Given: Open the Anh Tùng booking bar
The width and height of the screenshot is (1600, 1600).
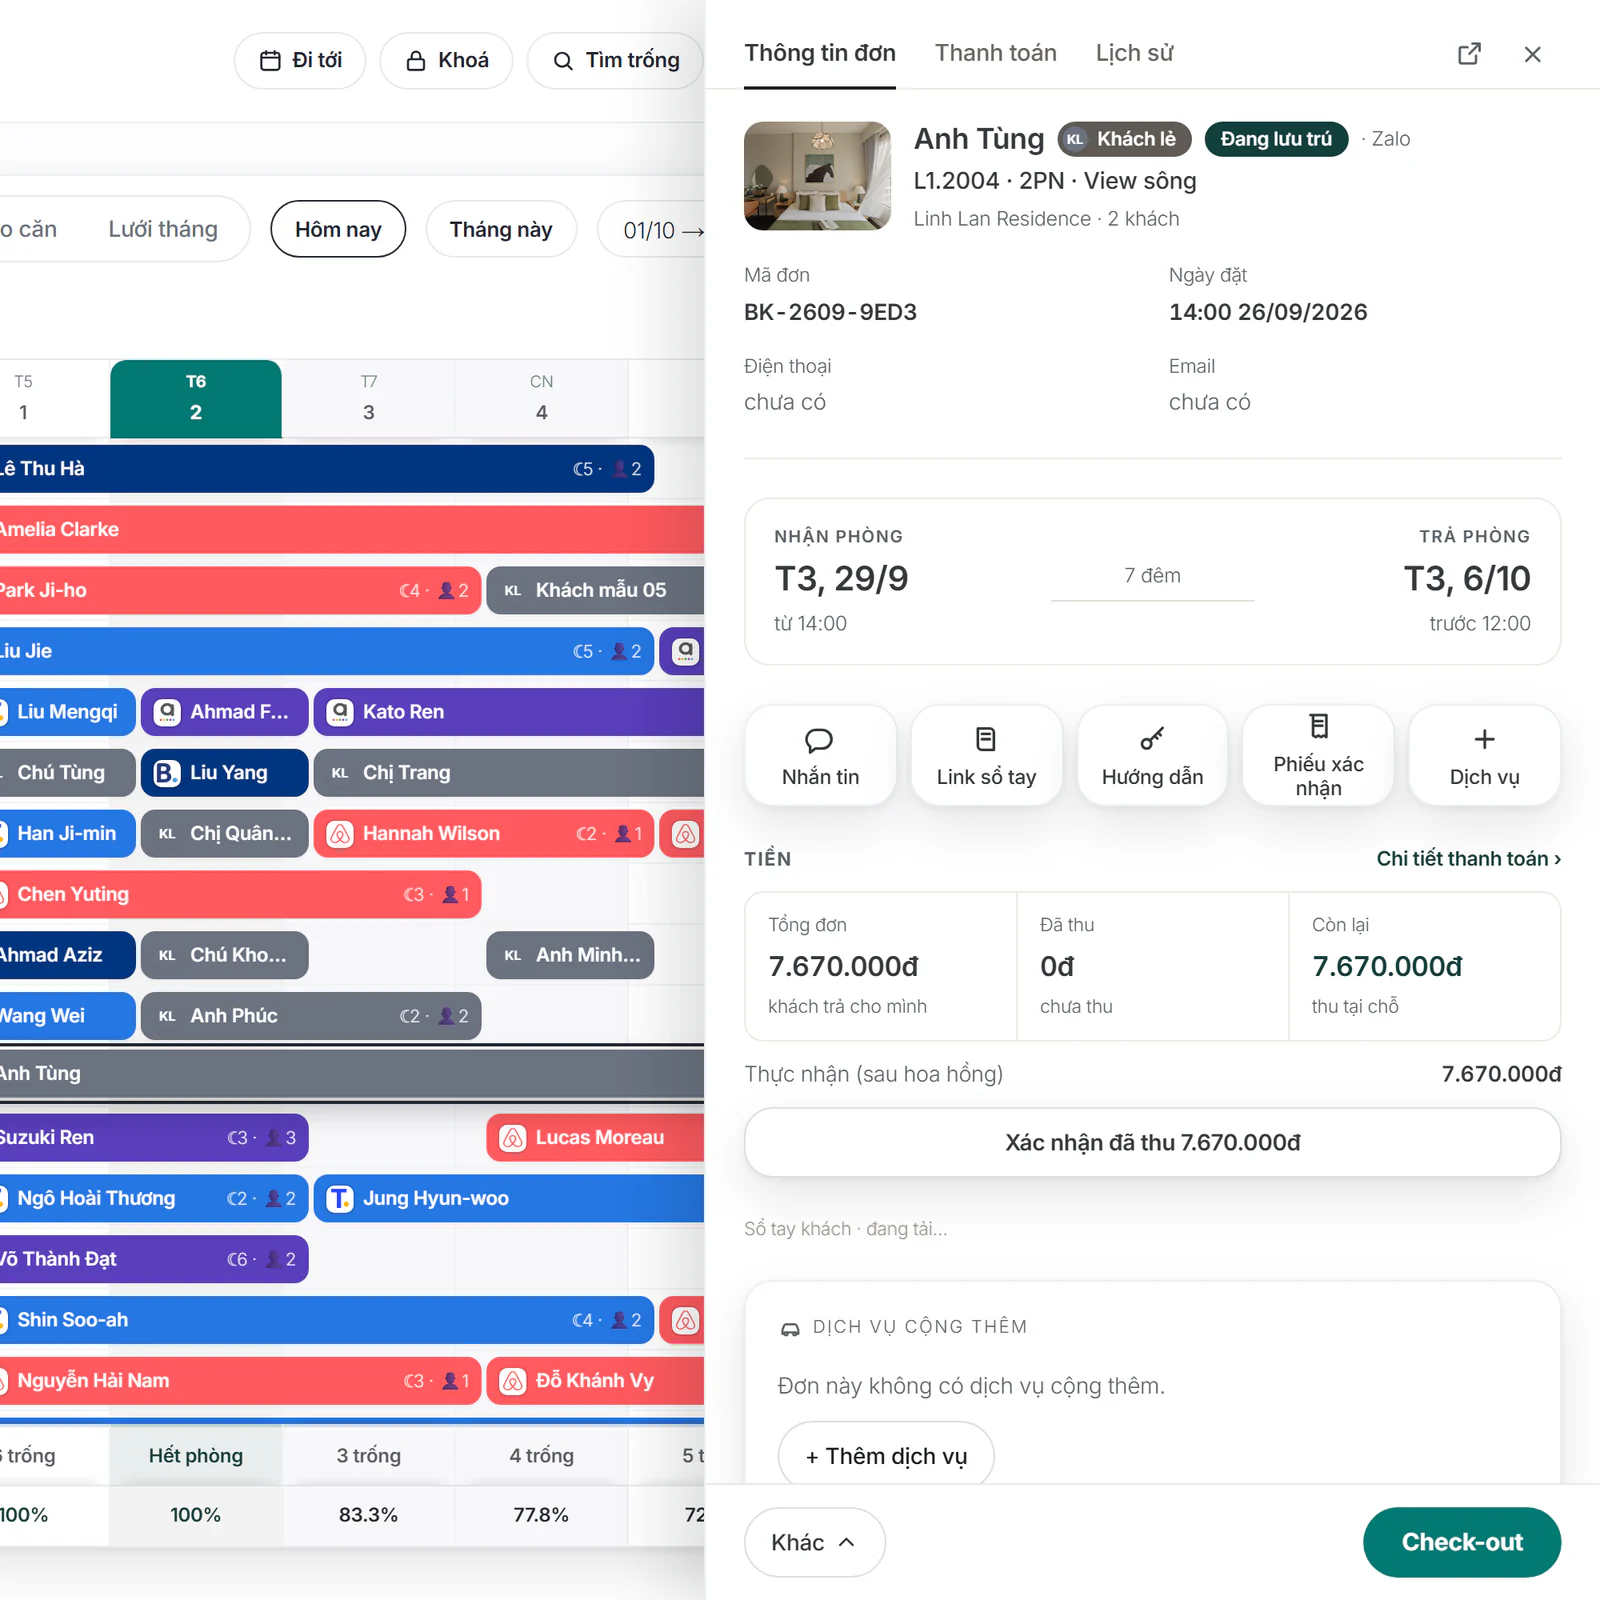Looking at the screenshot, I should coord(350,1074).
